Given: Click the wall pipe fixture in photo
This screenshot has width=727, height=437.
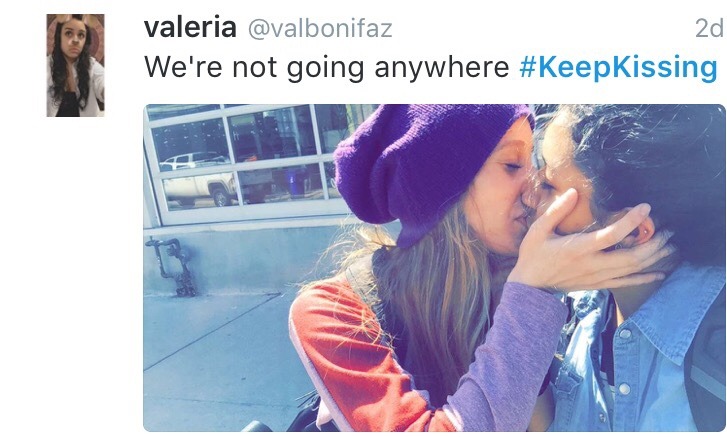Looking at the screenshot, I should pyautogui.click(x=171, y=266).
